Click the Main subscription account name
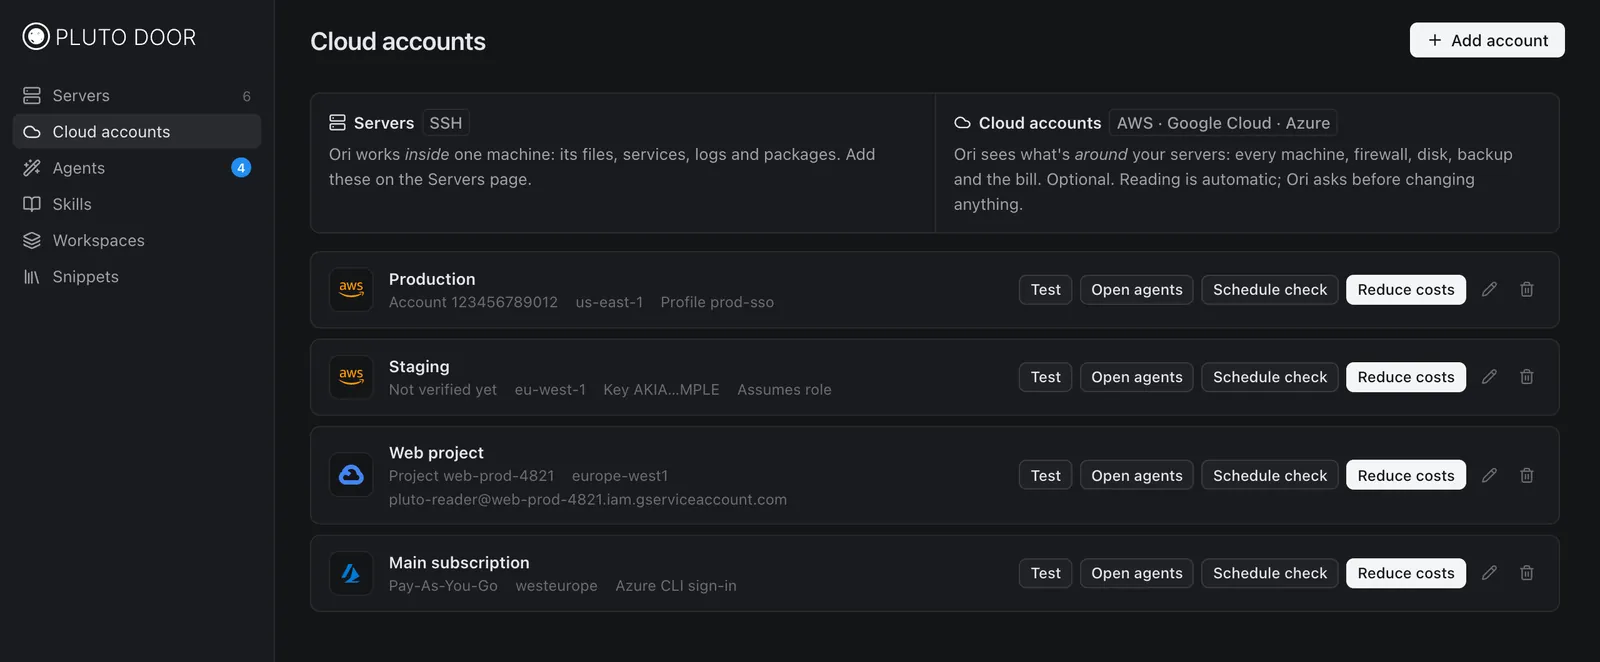This screenshot has height=662, width=1600. [459, 563]
